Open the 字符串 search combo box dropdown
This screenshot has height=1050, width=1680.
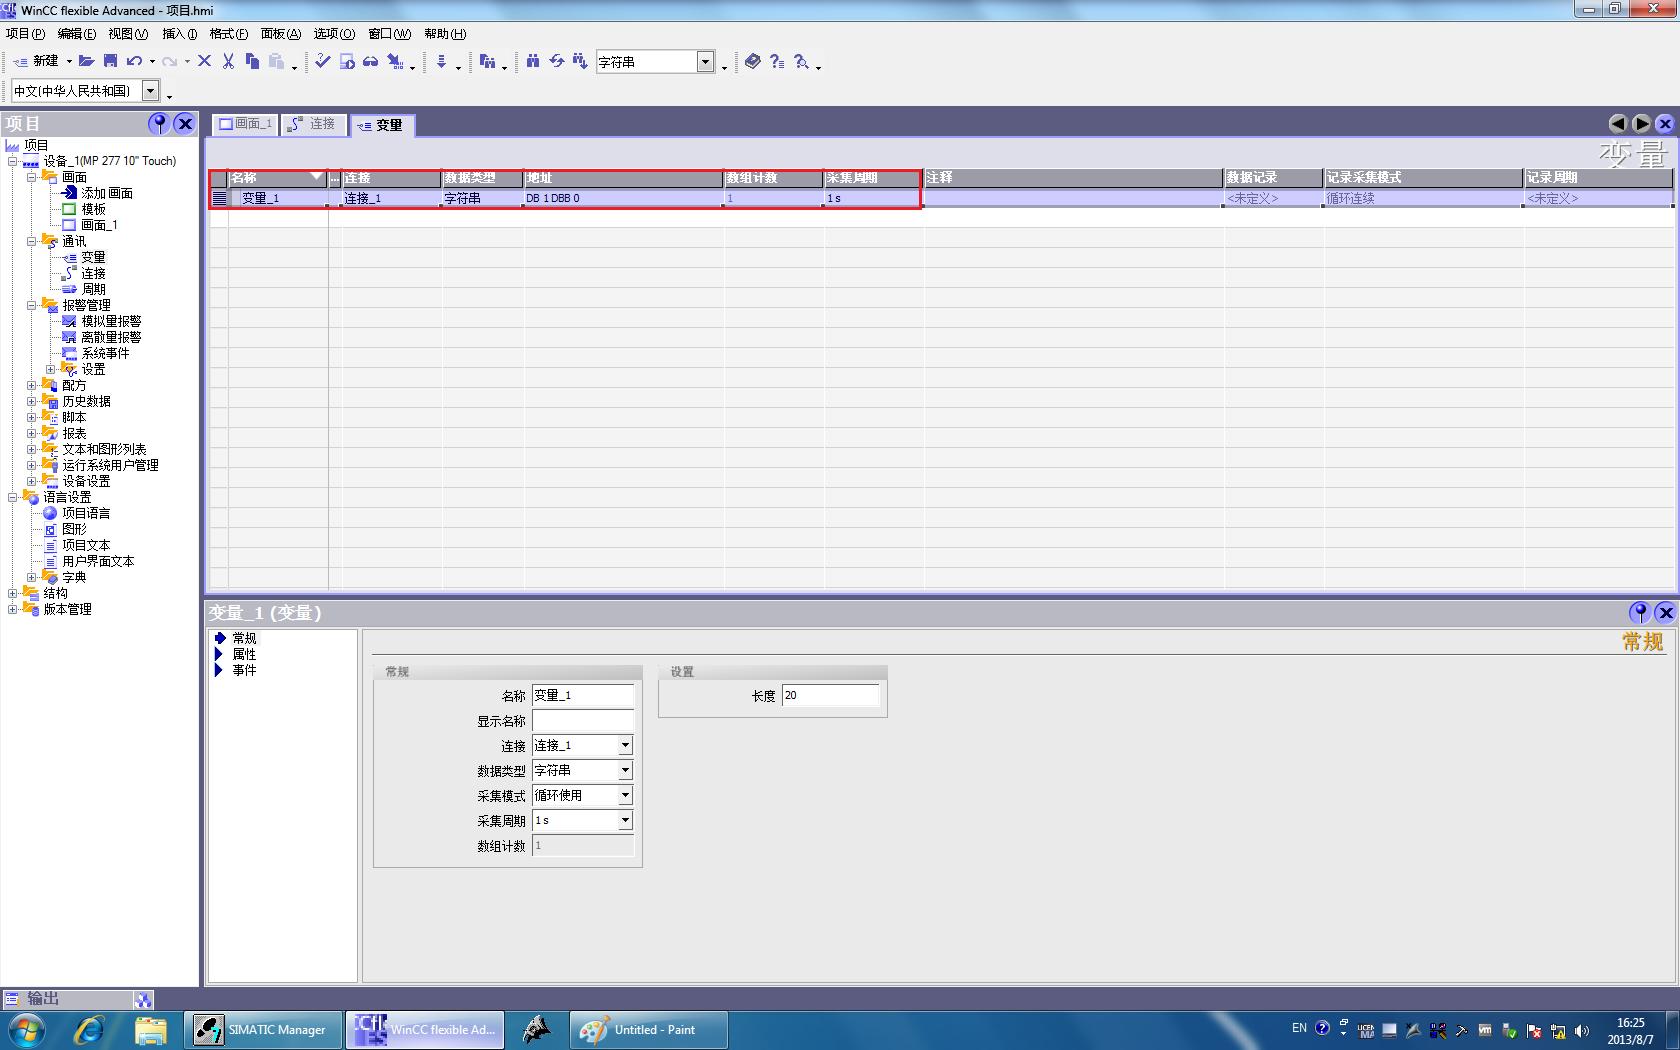705,62
